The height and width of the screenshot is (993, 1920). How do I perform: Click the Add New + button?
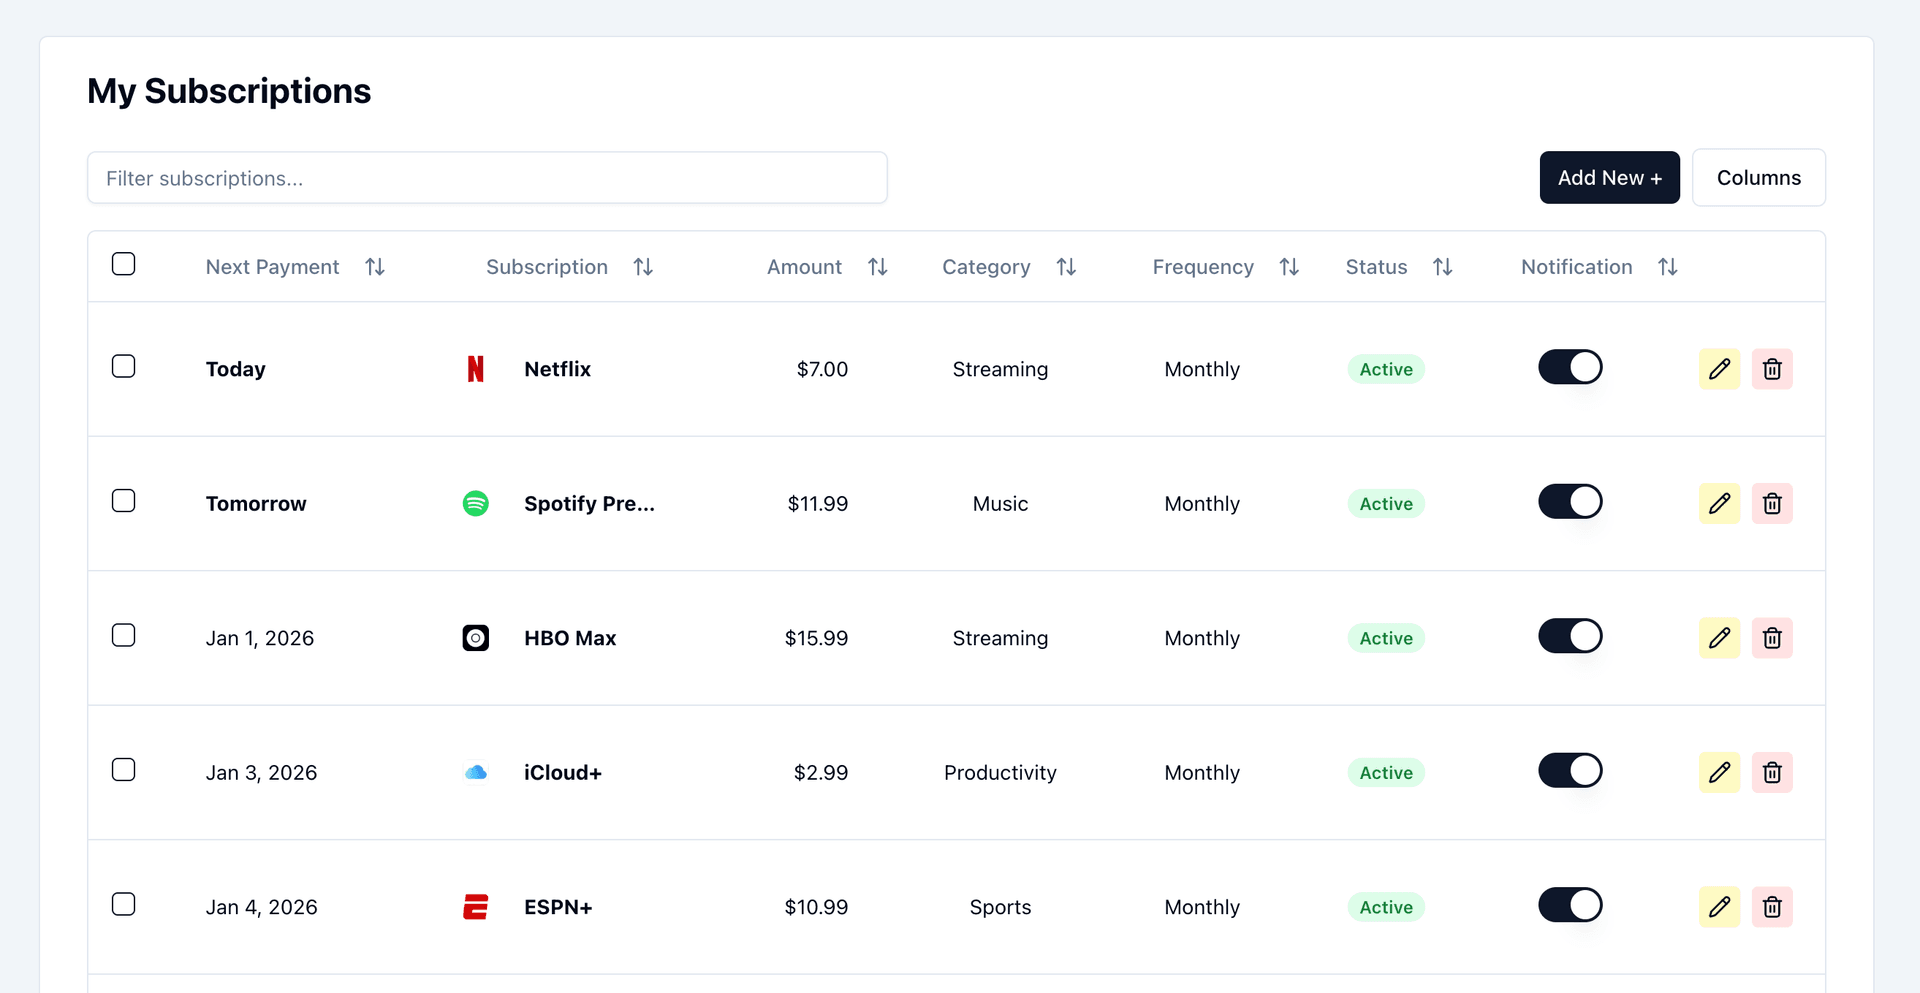pyautogui.click(x=1610, y=177)
